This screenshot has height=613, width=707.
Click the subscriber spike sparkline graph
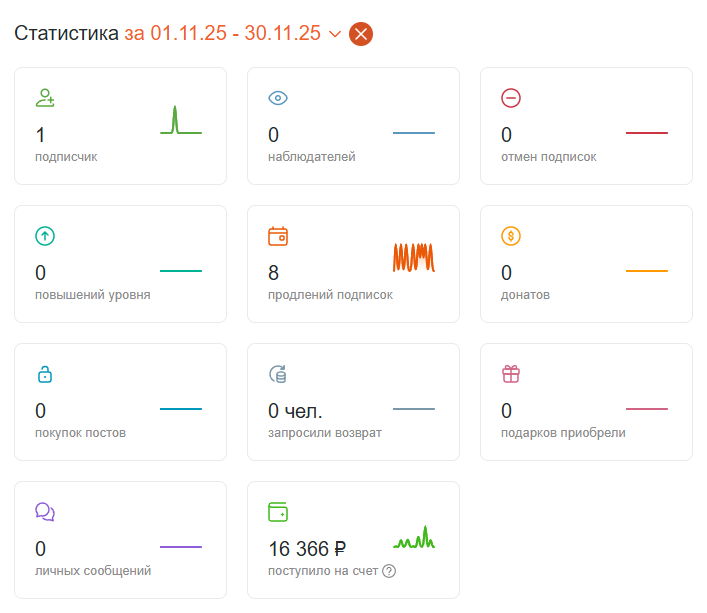pyautogui.click(x=181, y=120)
